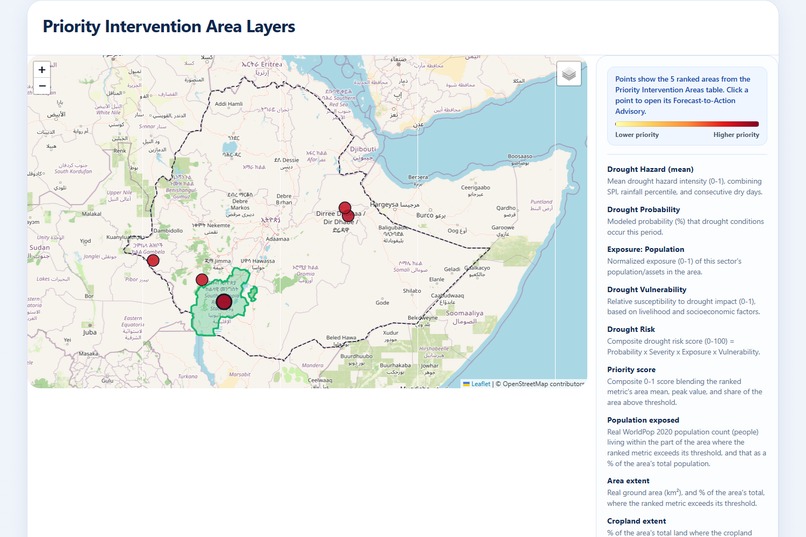This screenshot has height=537, width=806.
Task: Click the upper red marker at Dire Dawa
Action: click(x=345, y=208)
